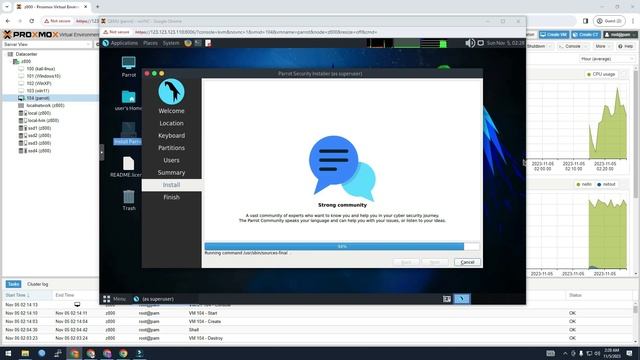Open user's Home folder icon on Parrot desktop
The image size is (640, 360).
tap(129, 97)
